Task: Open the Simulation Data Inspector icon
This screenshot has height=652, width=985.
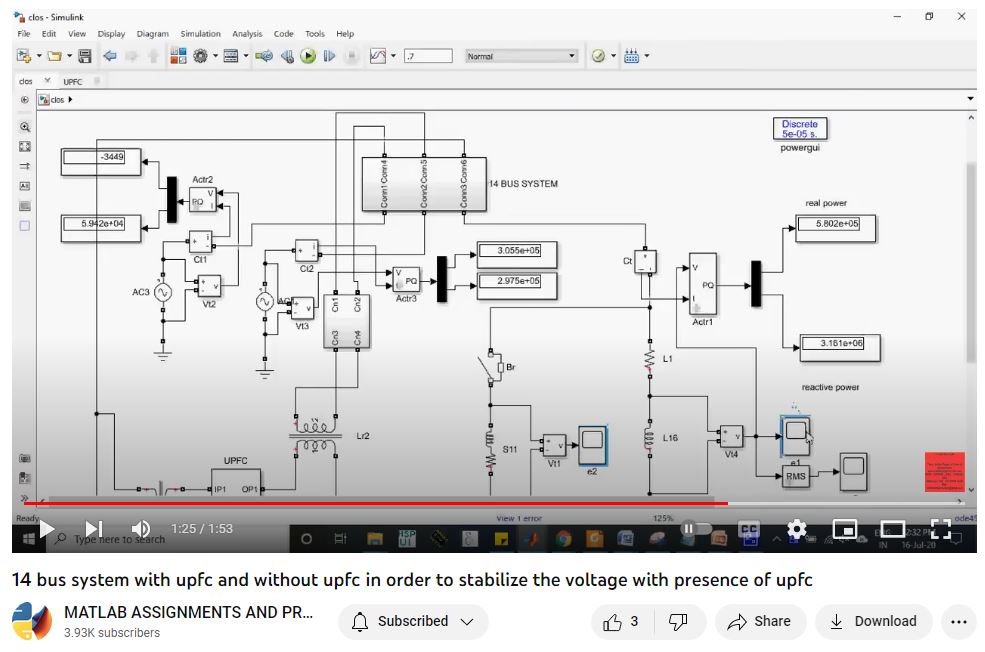Action: [x=378, y=56]
